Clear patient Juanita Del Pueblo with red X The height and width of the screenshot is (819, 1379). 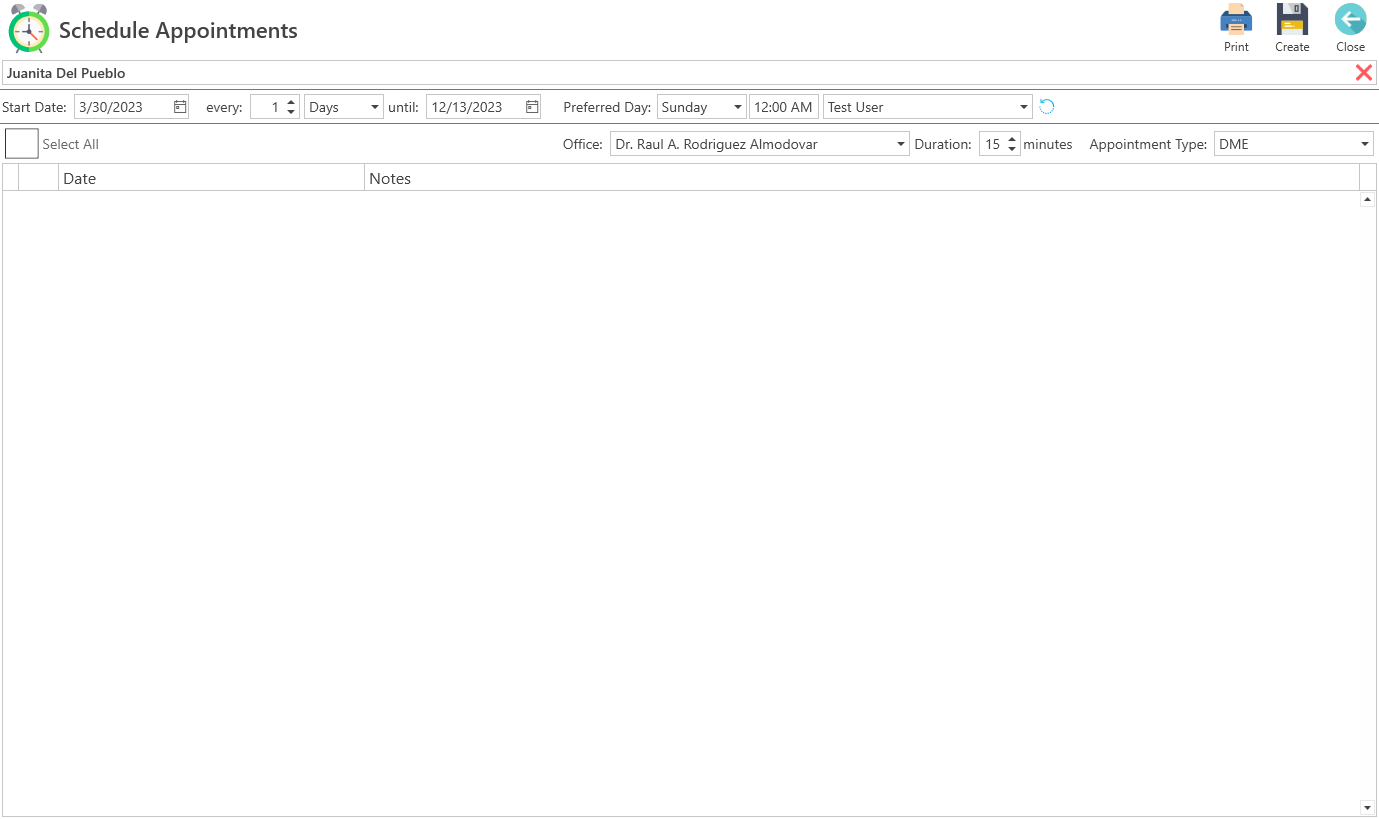coord(1364,72)
